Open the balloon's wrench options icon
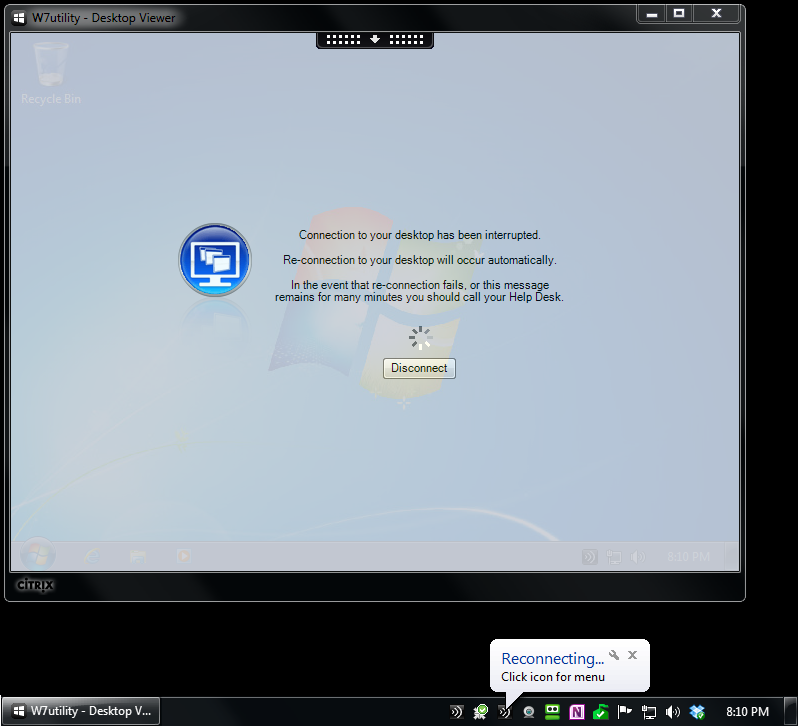 click(614, 656)
